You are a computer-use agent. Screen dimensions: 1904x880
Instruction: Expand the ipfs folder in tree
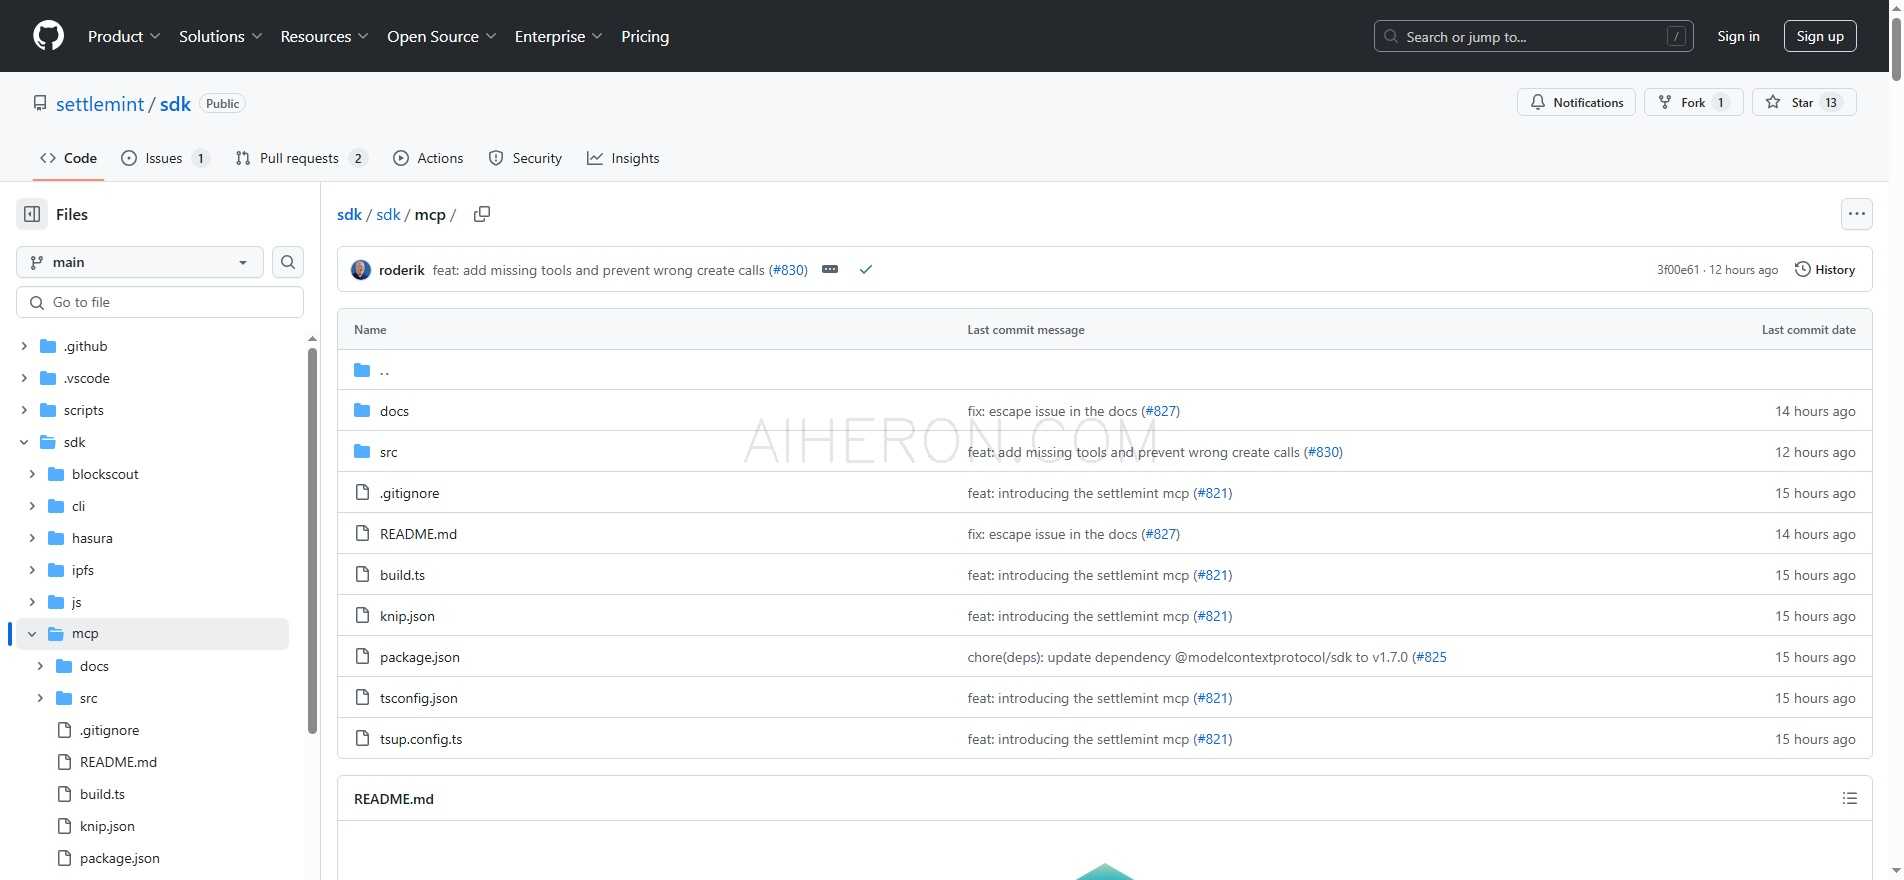32,570
